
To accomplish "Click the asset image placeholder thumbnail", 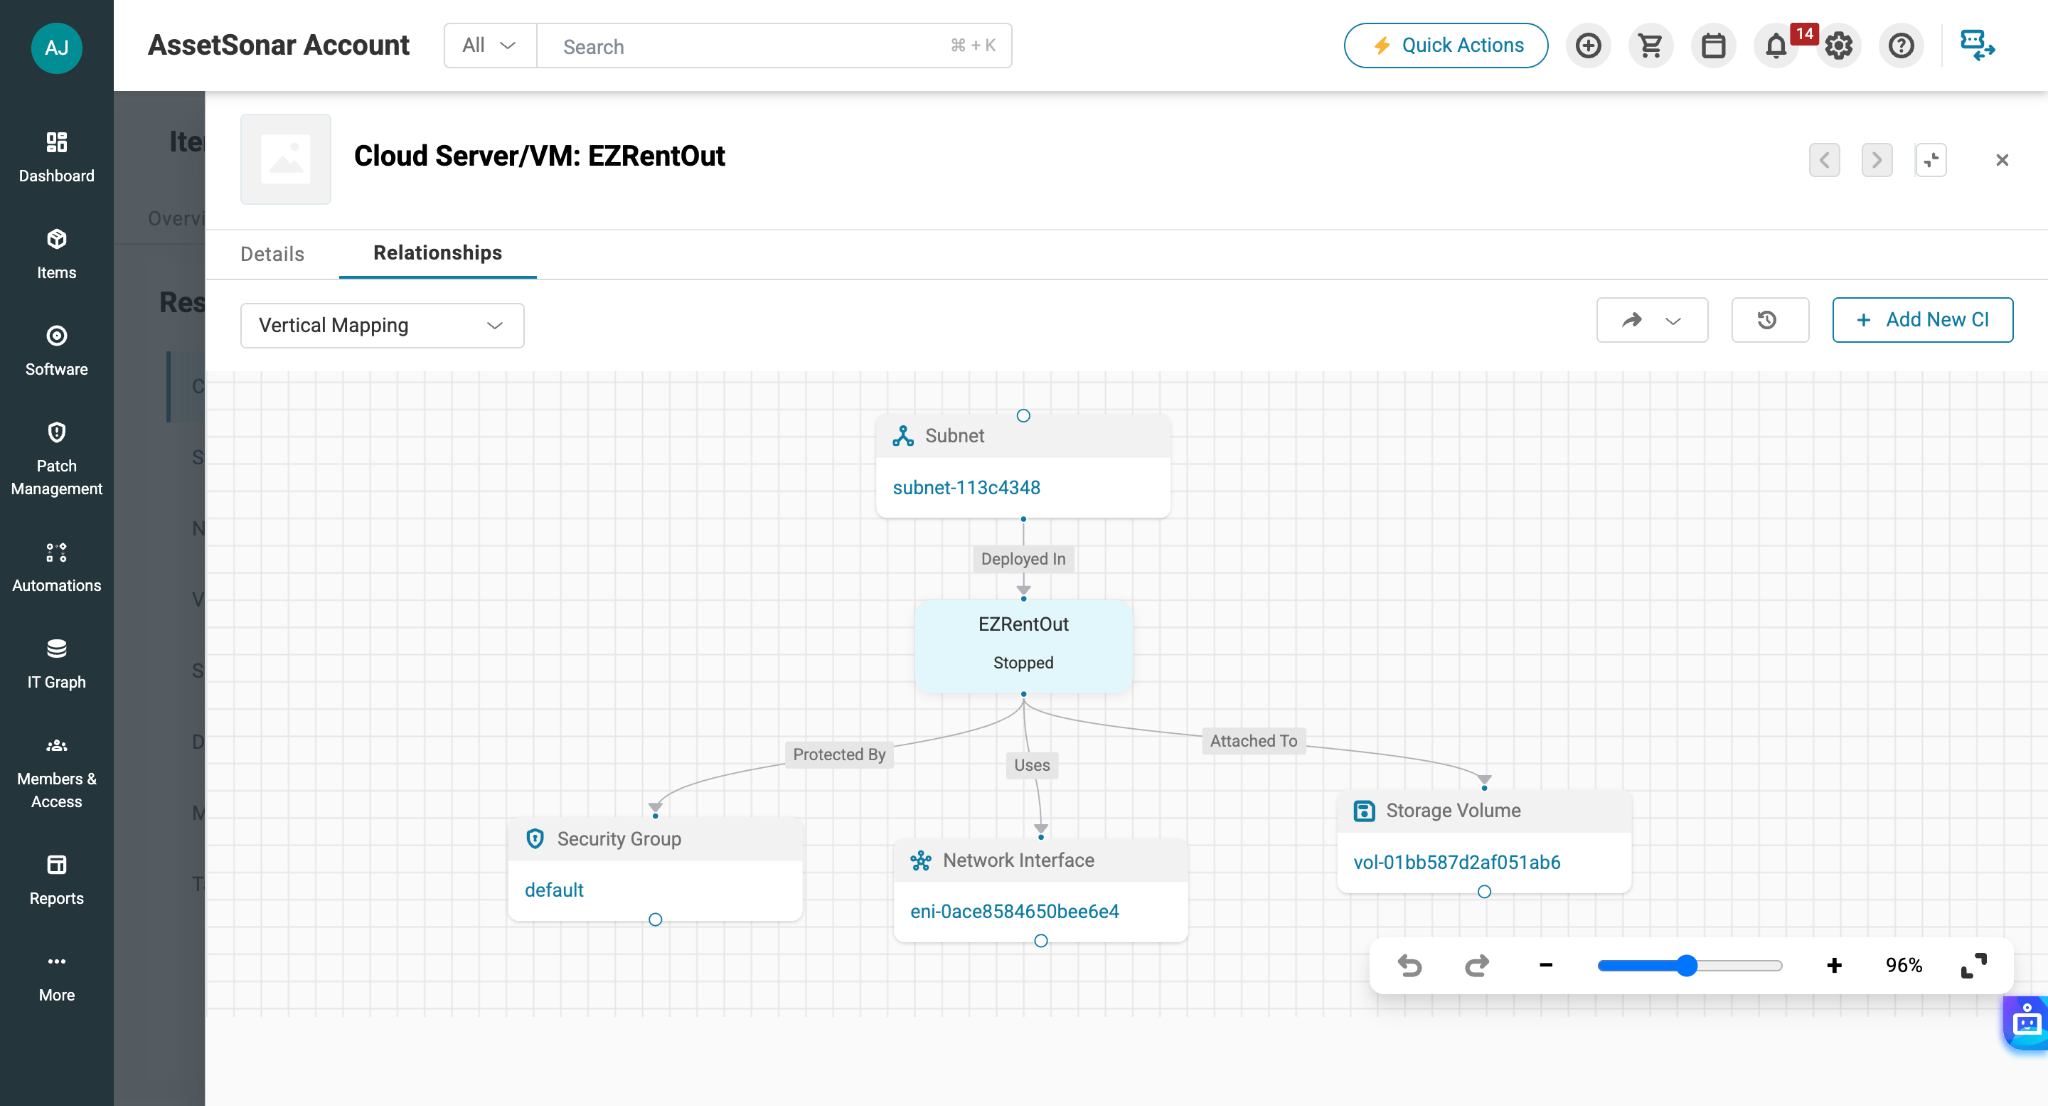I will [286, 160].
